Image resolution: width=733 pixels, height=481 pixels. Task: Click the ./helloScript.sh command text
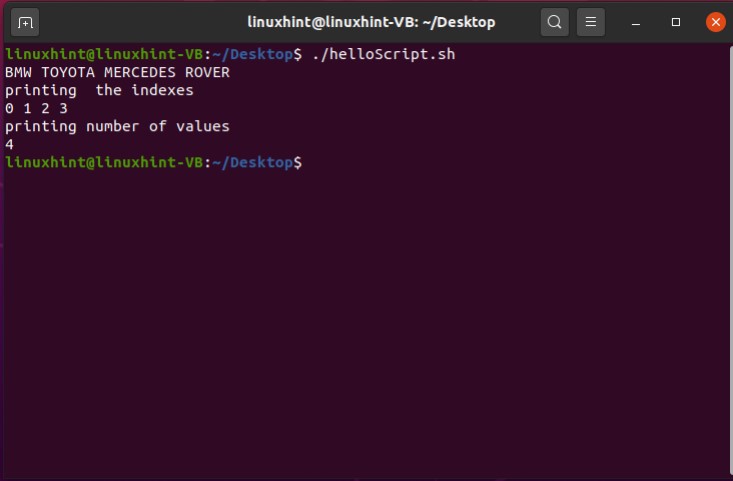[x=384, y=54]
